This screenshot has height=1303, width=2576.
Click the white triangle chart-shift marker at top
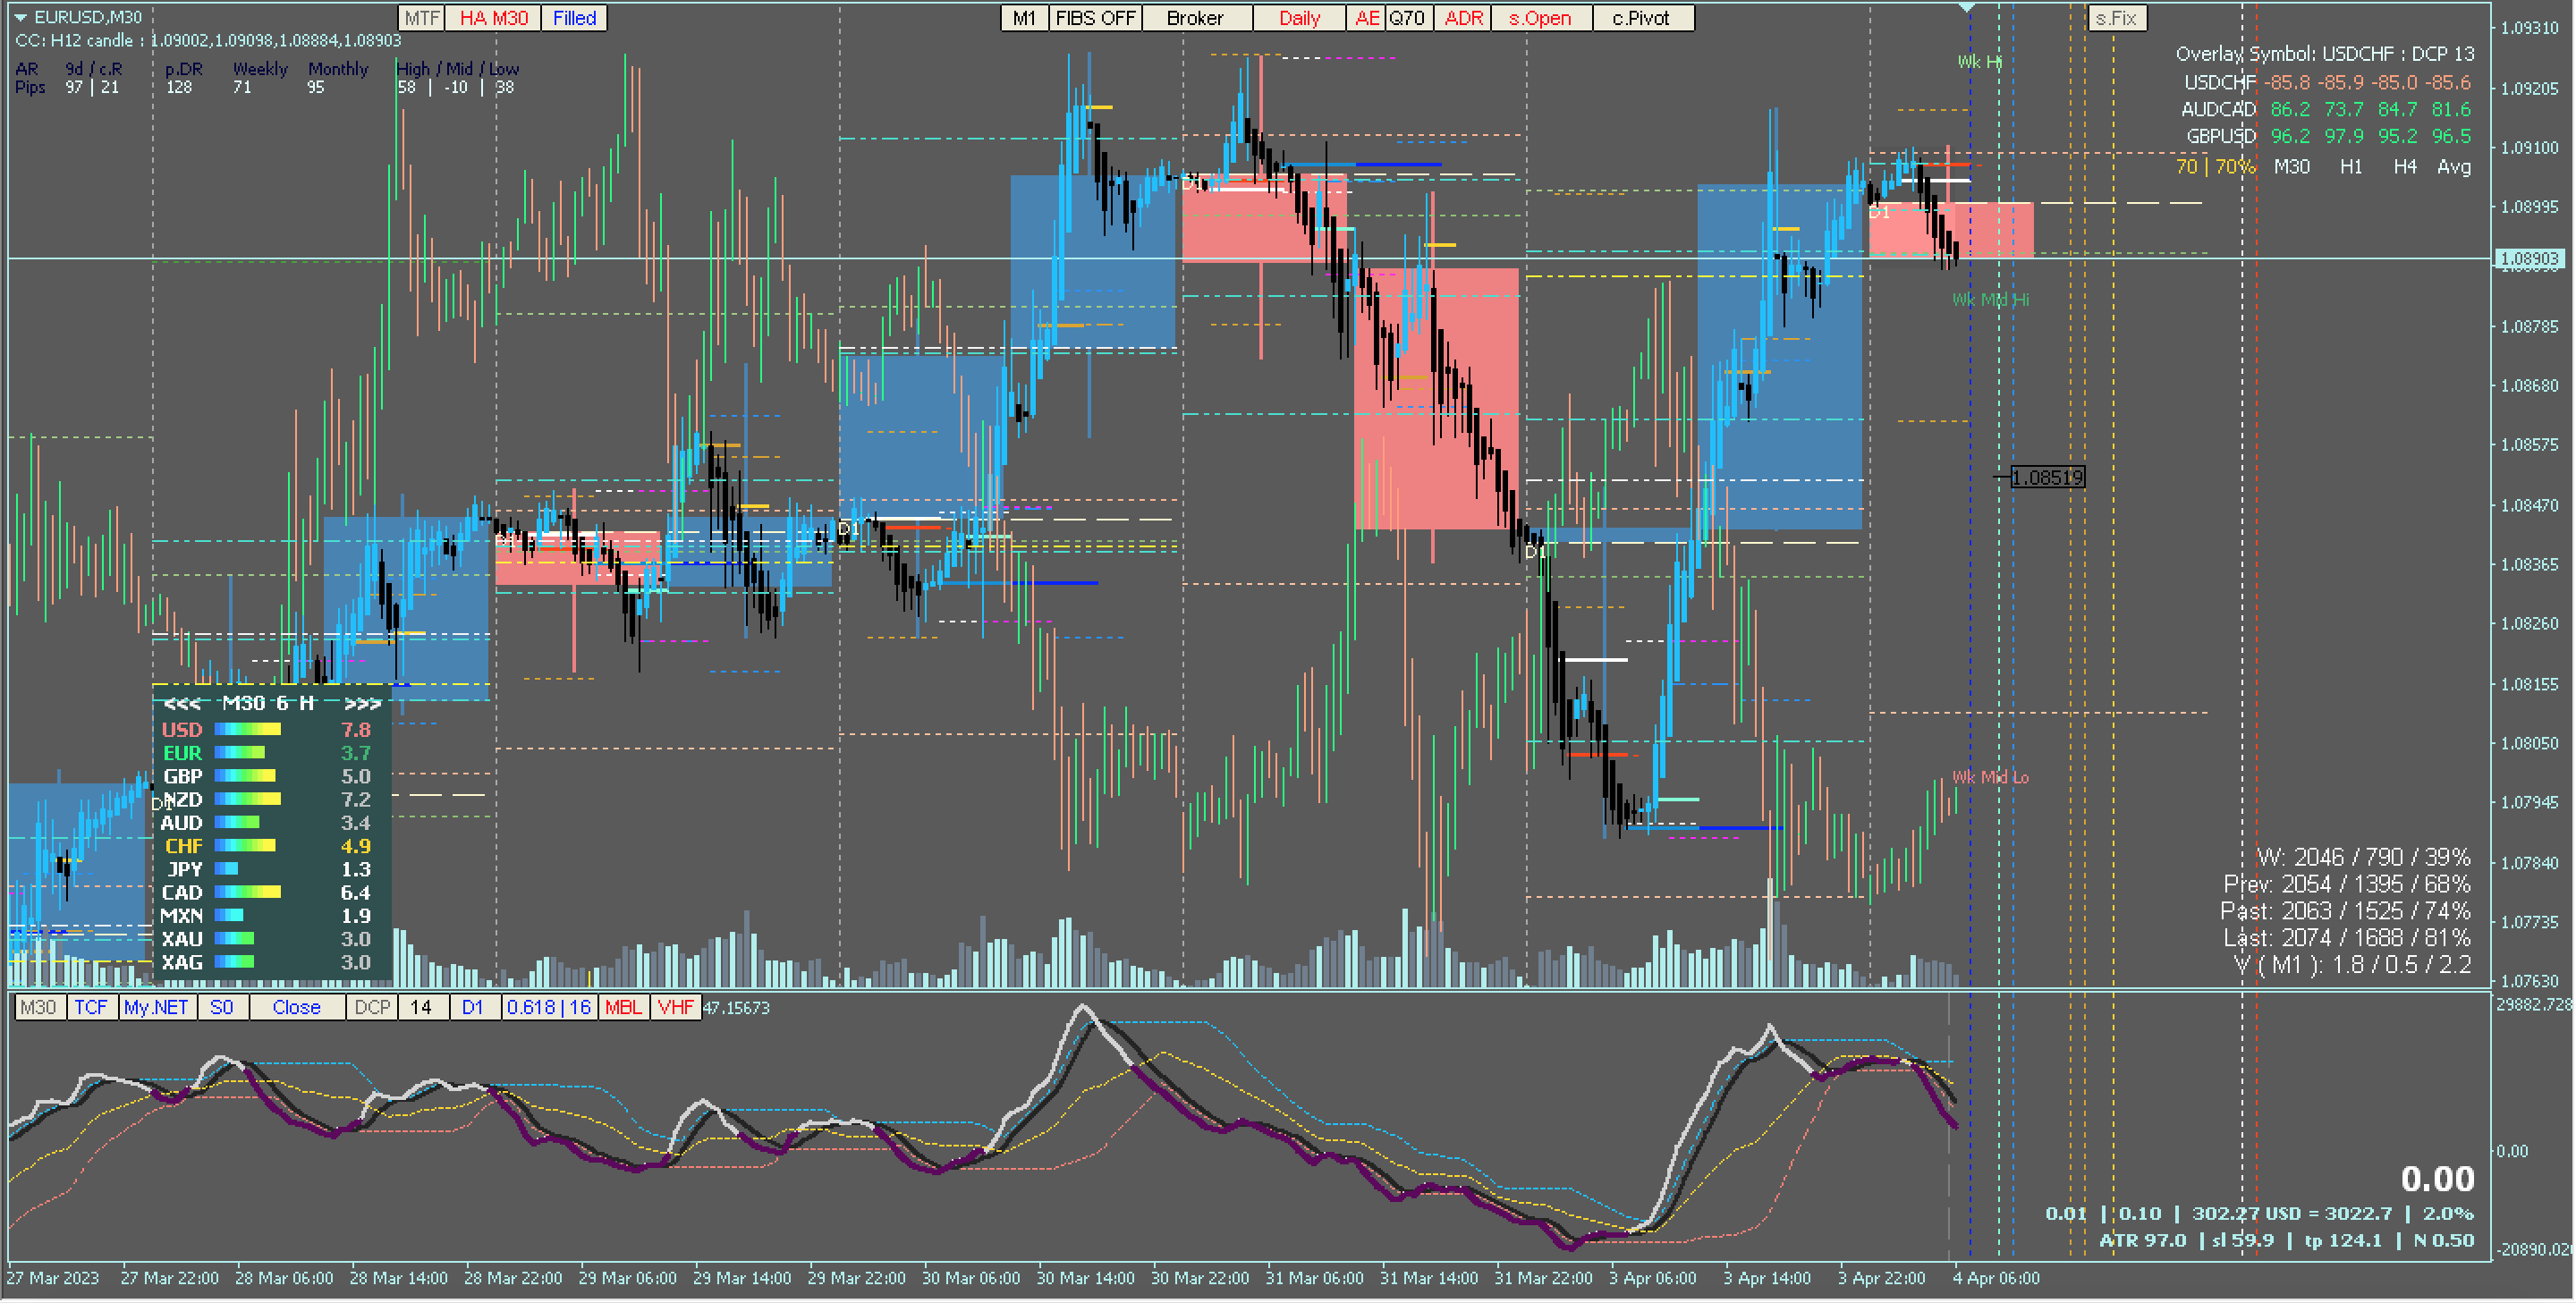tap(1966, 8)
